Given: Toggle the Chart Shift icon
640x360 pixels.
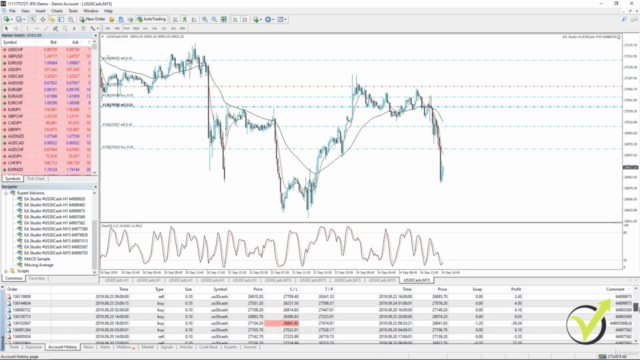Looking at the screenshot, I should tap(245, 19).
